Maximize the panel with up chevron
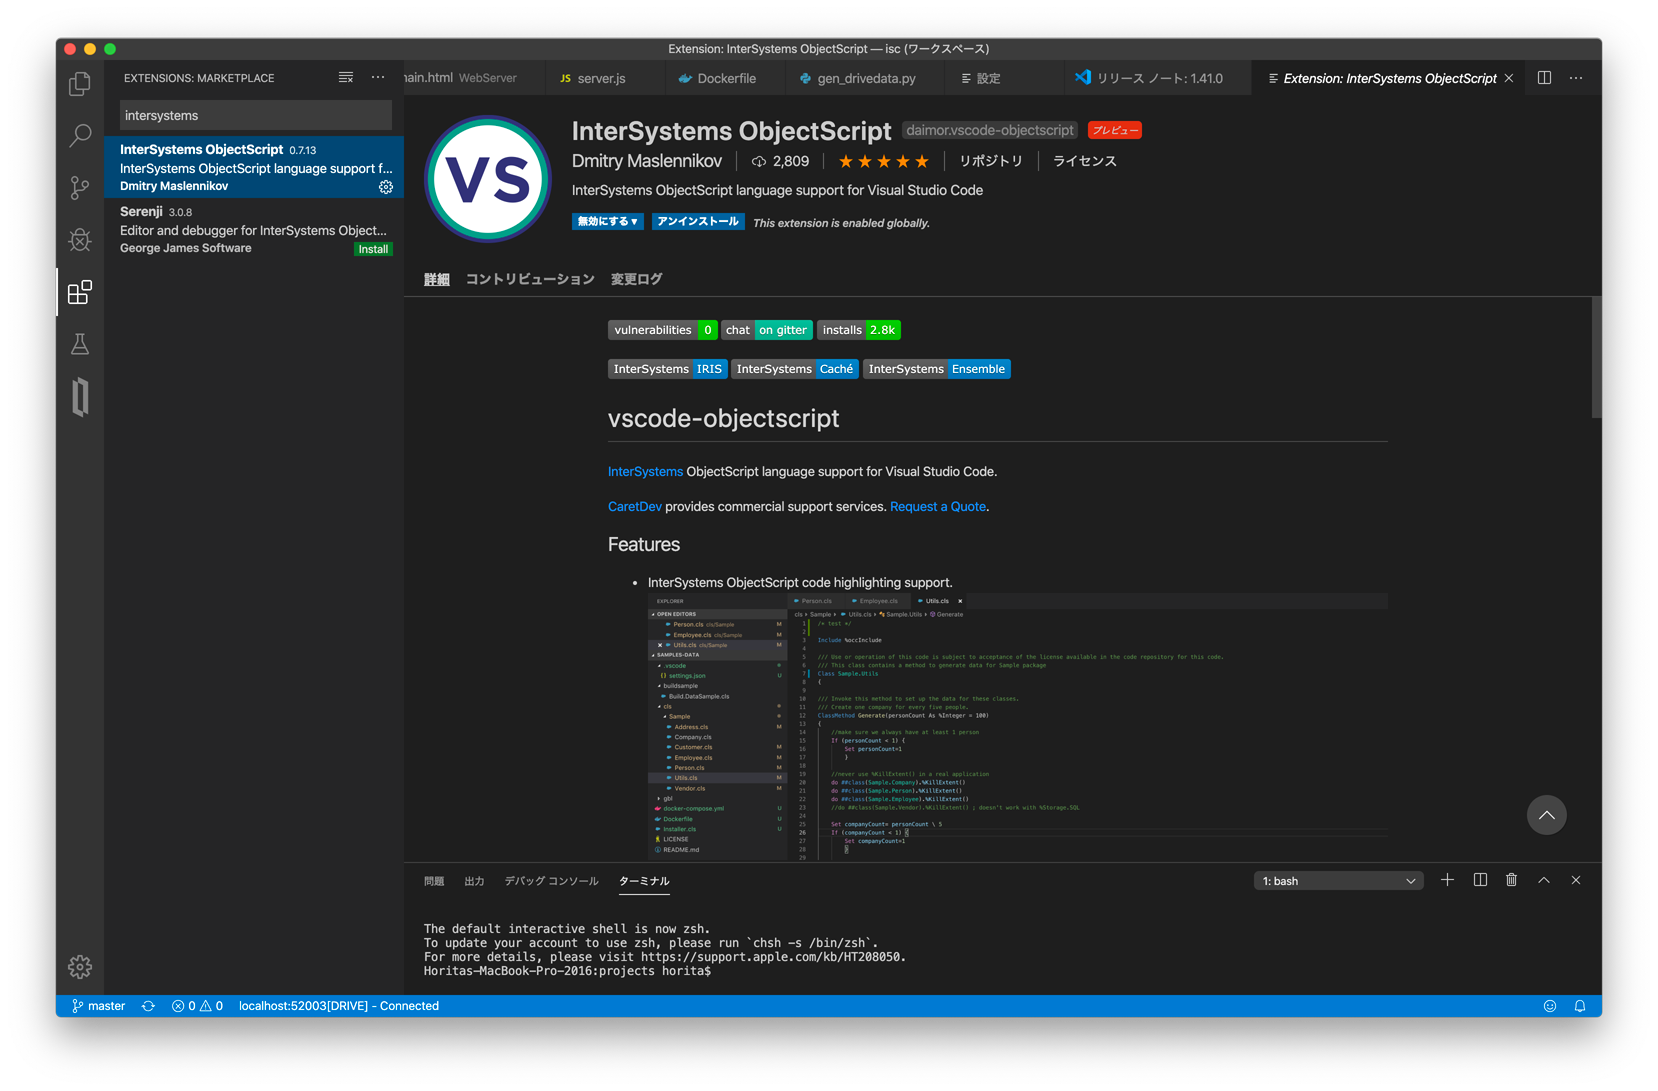 pos(1544,880)
